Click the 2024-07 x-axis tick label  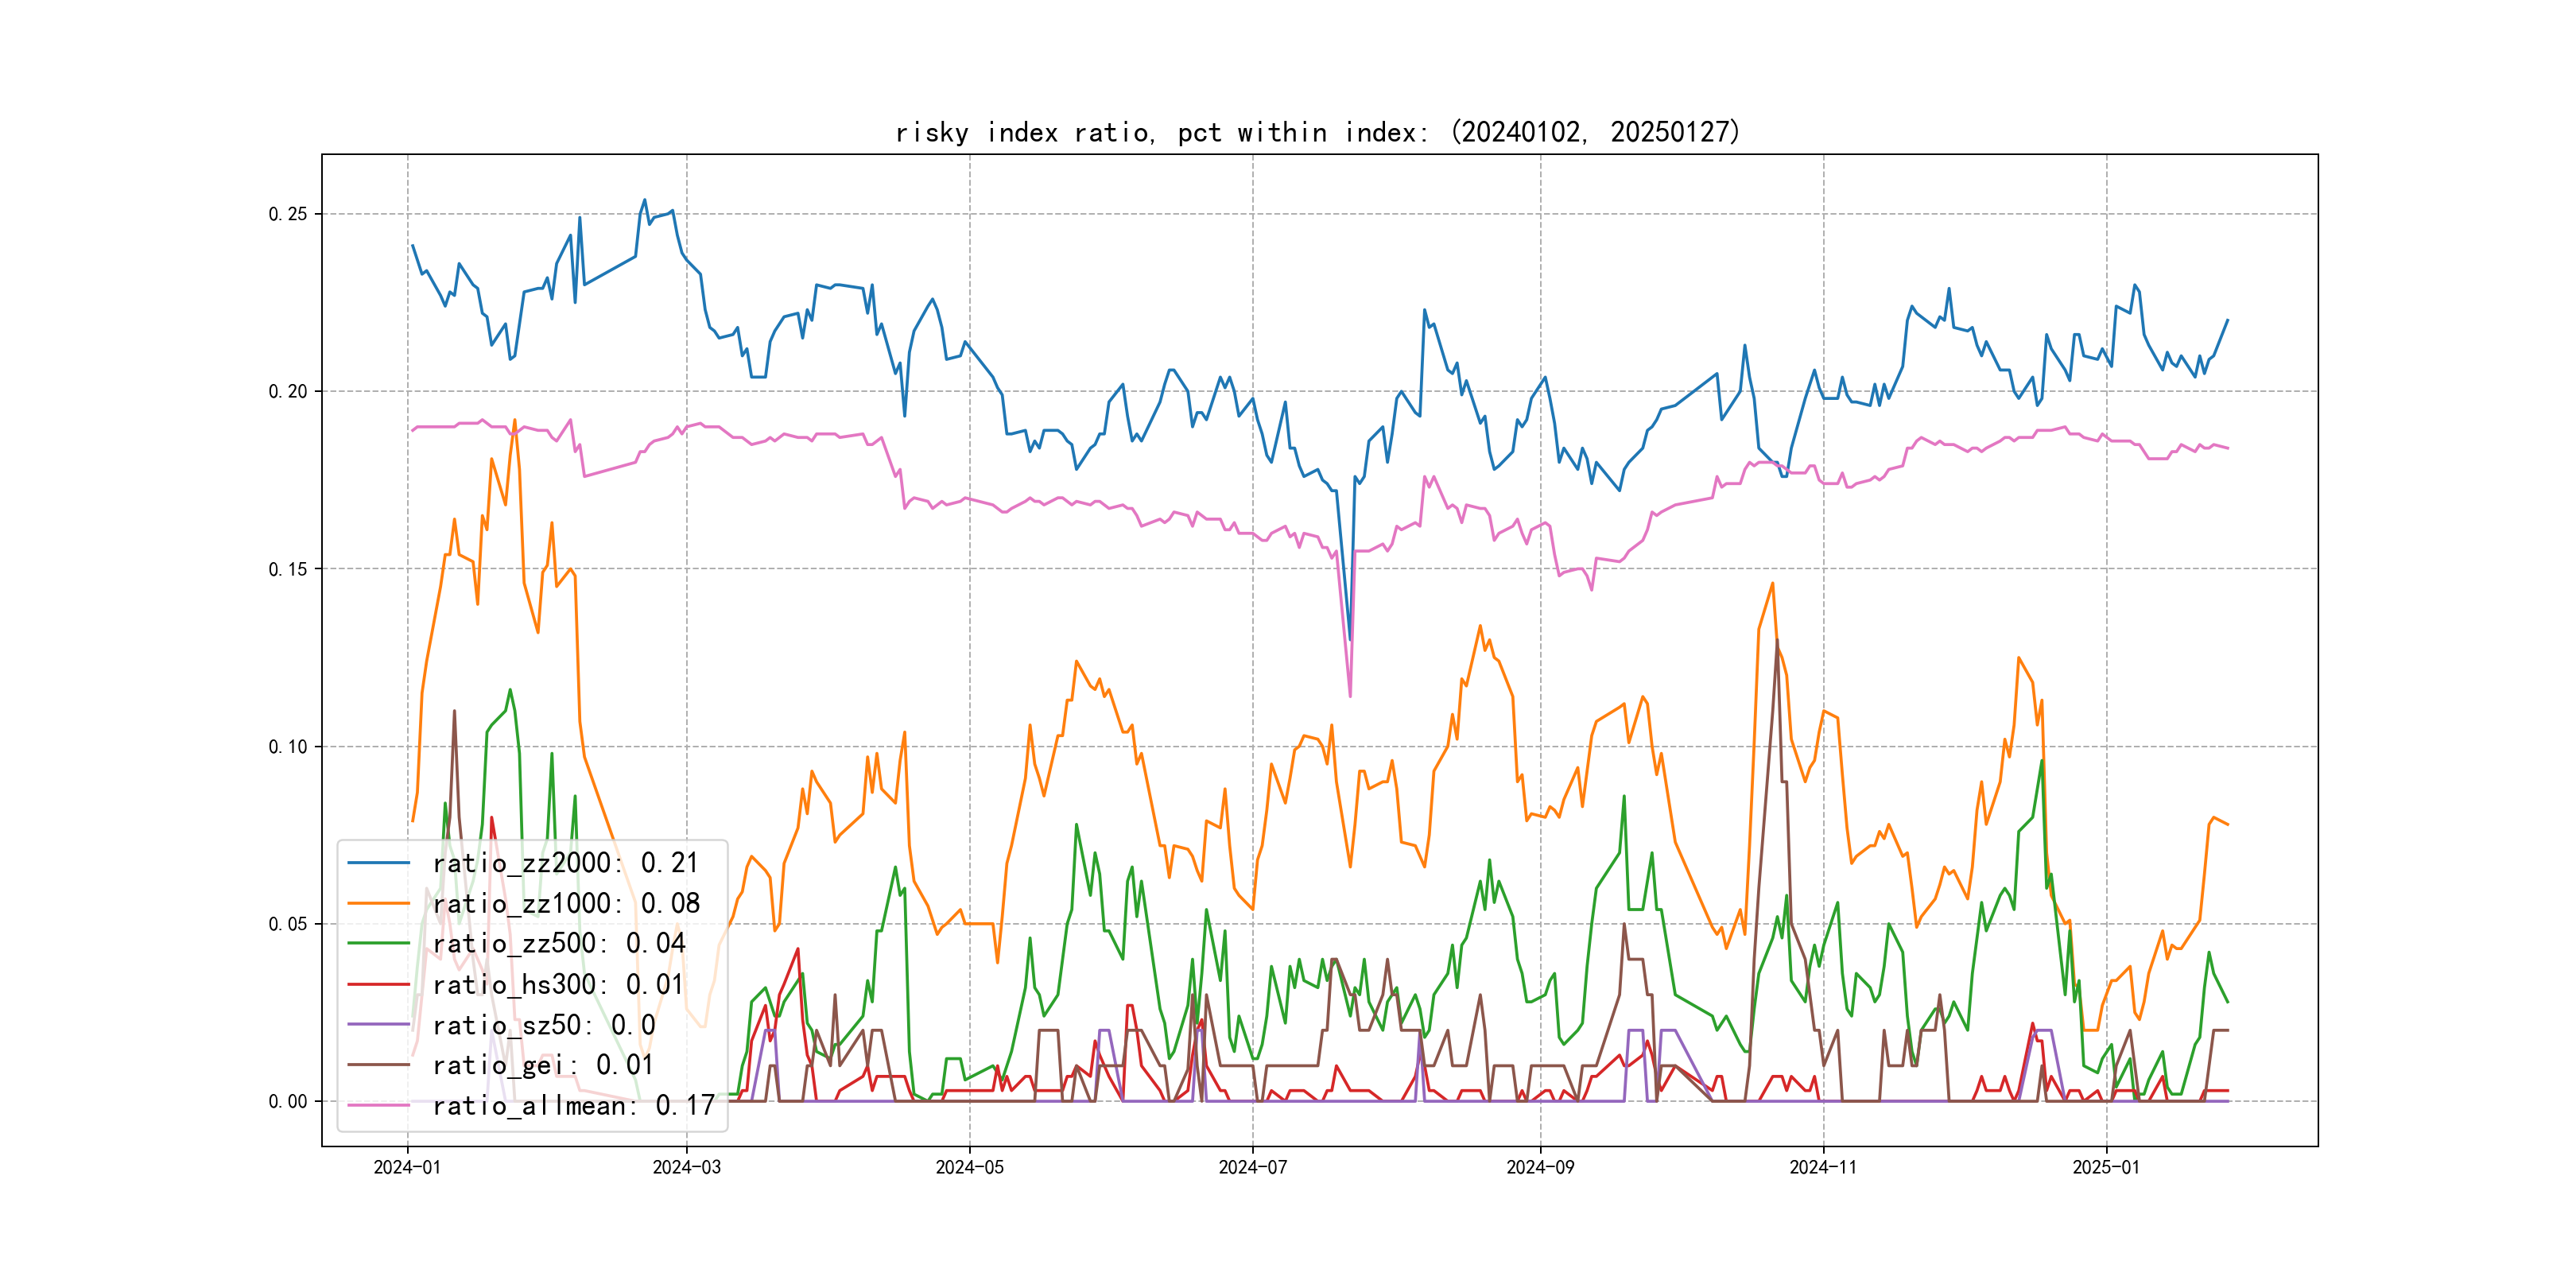click(1252, 1167)
